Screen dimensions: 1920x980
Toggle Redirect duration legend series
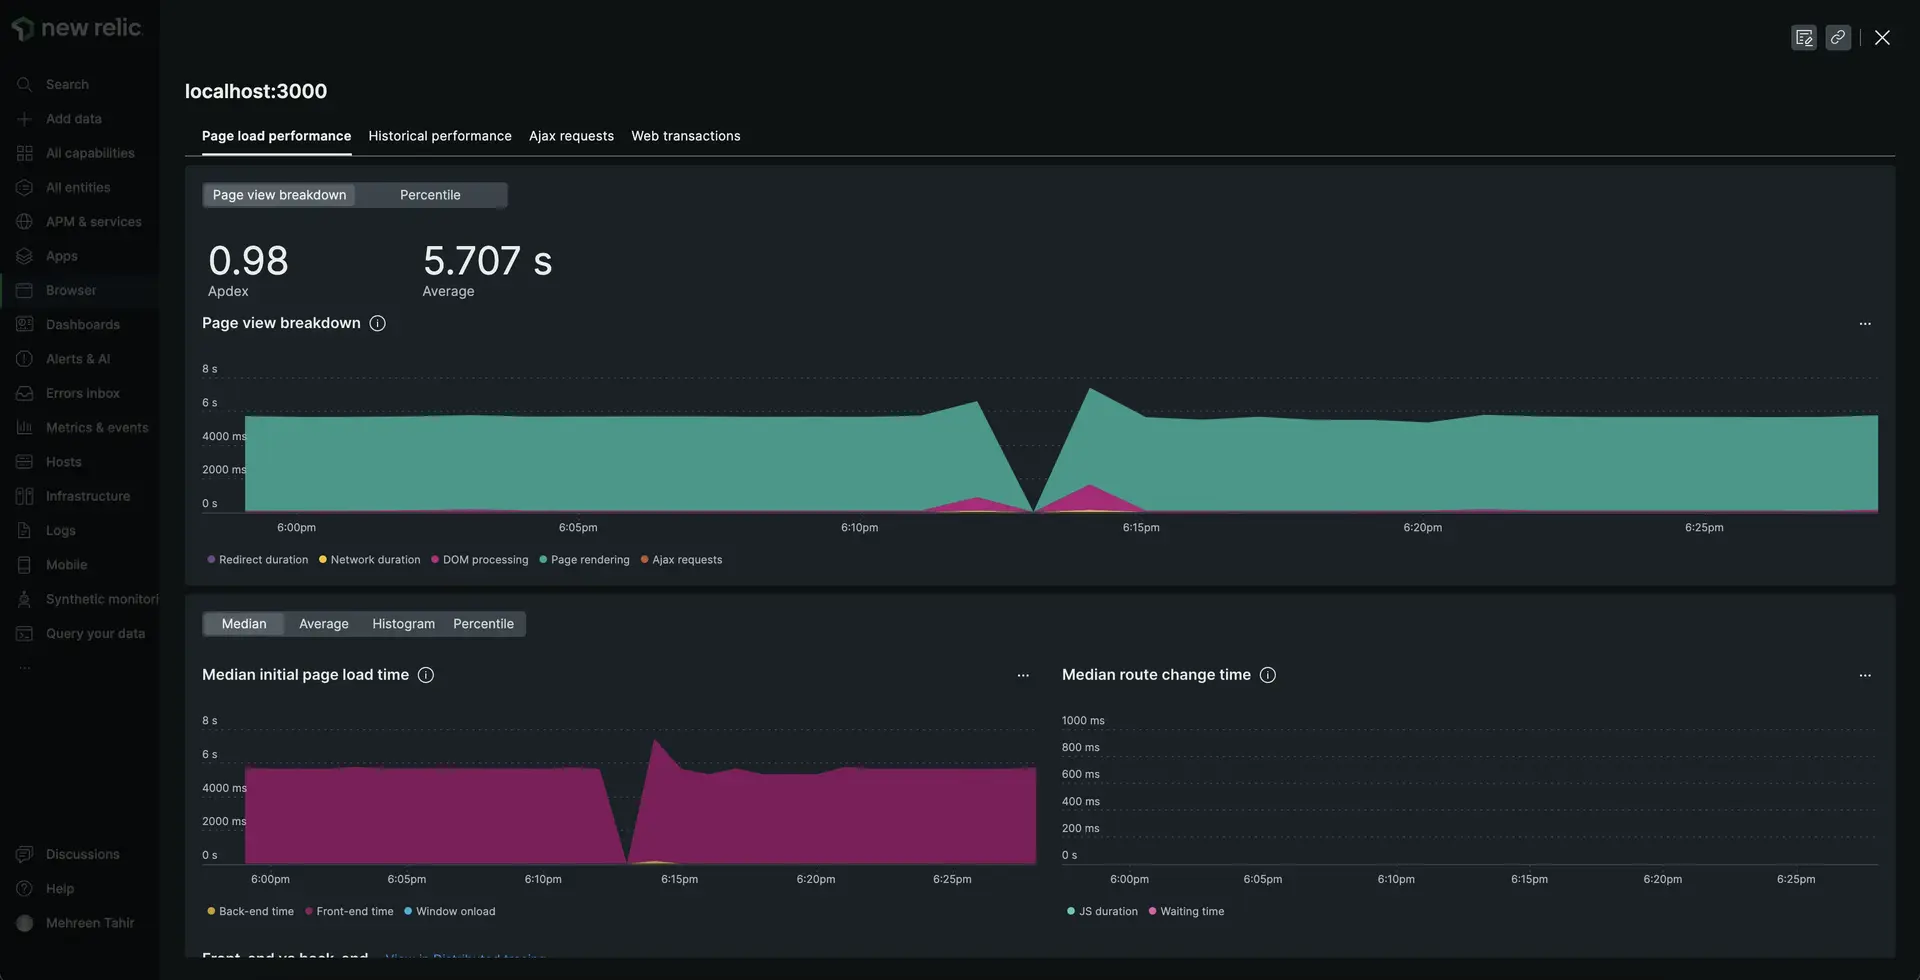pos(258,560)
